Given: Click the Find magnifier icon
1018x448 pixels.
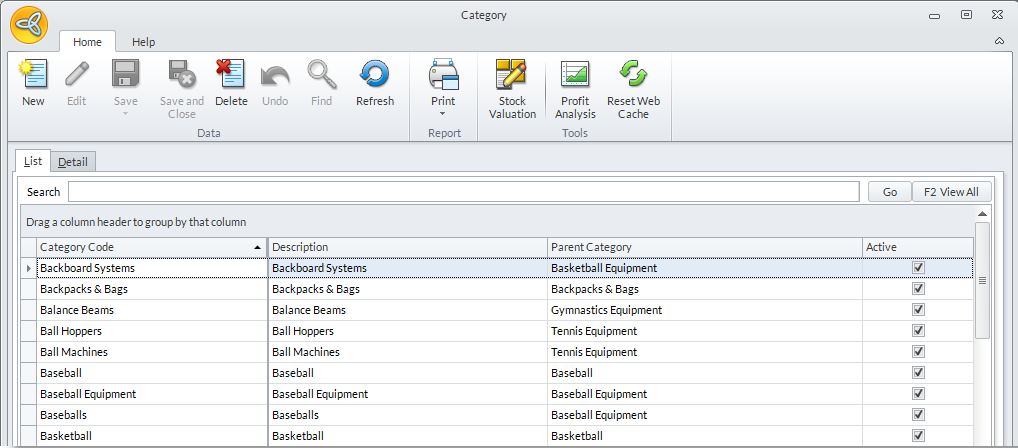Looking at the screenshot, I should (321, 76).
